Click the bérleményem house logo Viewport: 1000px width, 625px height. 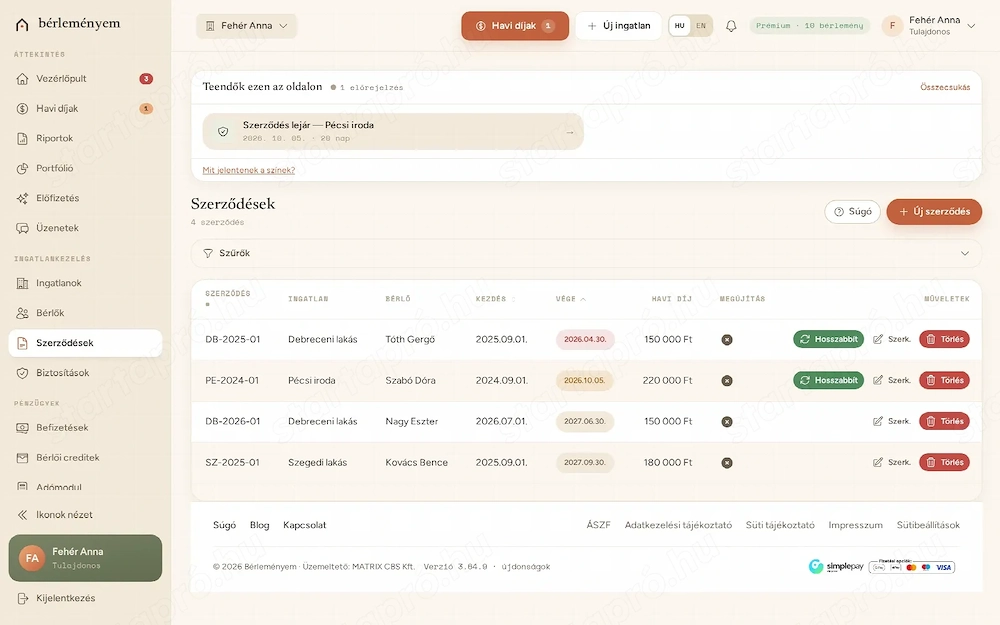pos(22,24)
